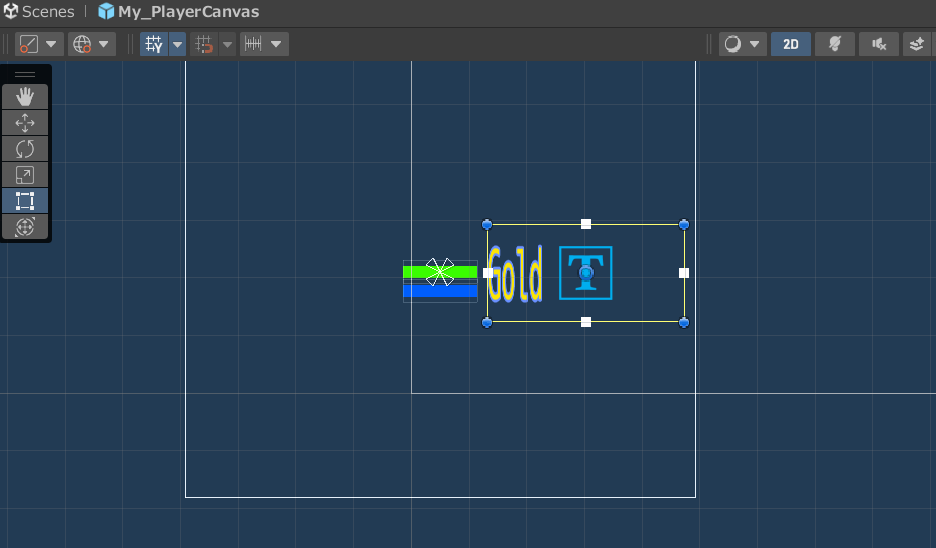Toggle scene effects (skybox/fx) button
This screenshot has height=548, width=936.
918,44
